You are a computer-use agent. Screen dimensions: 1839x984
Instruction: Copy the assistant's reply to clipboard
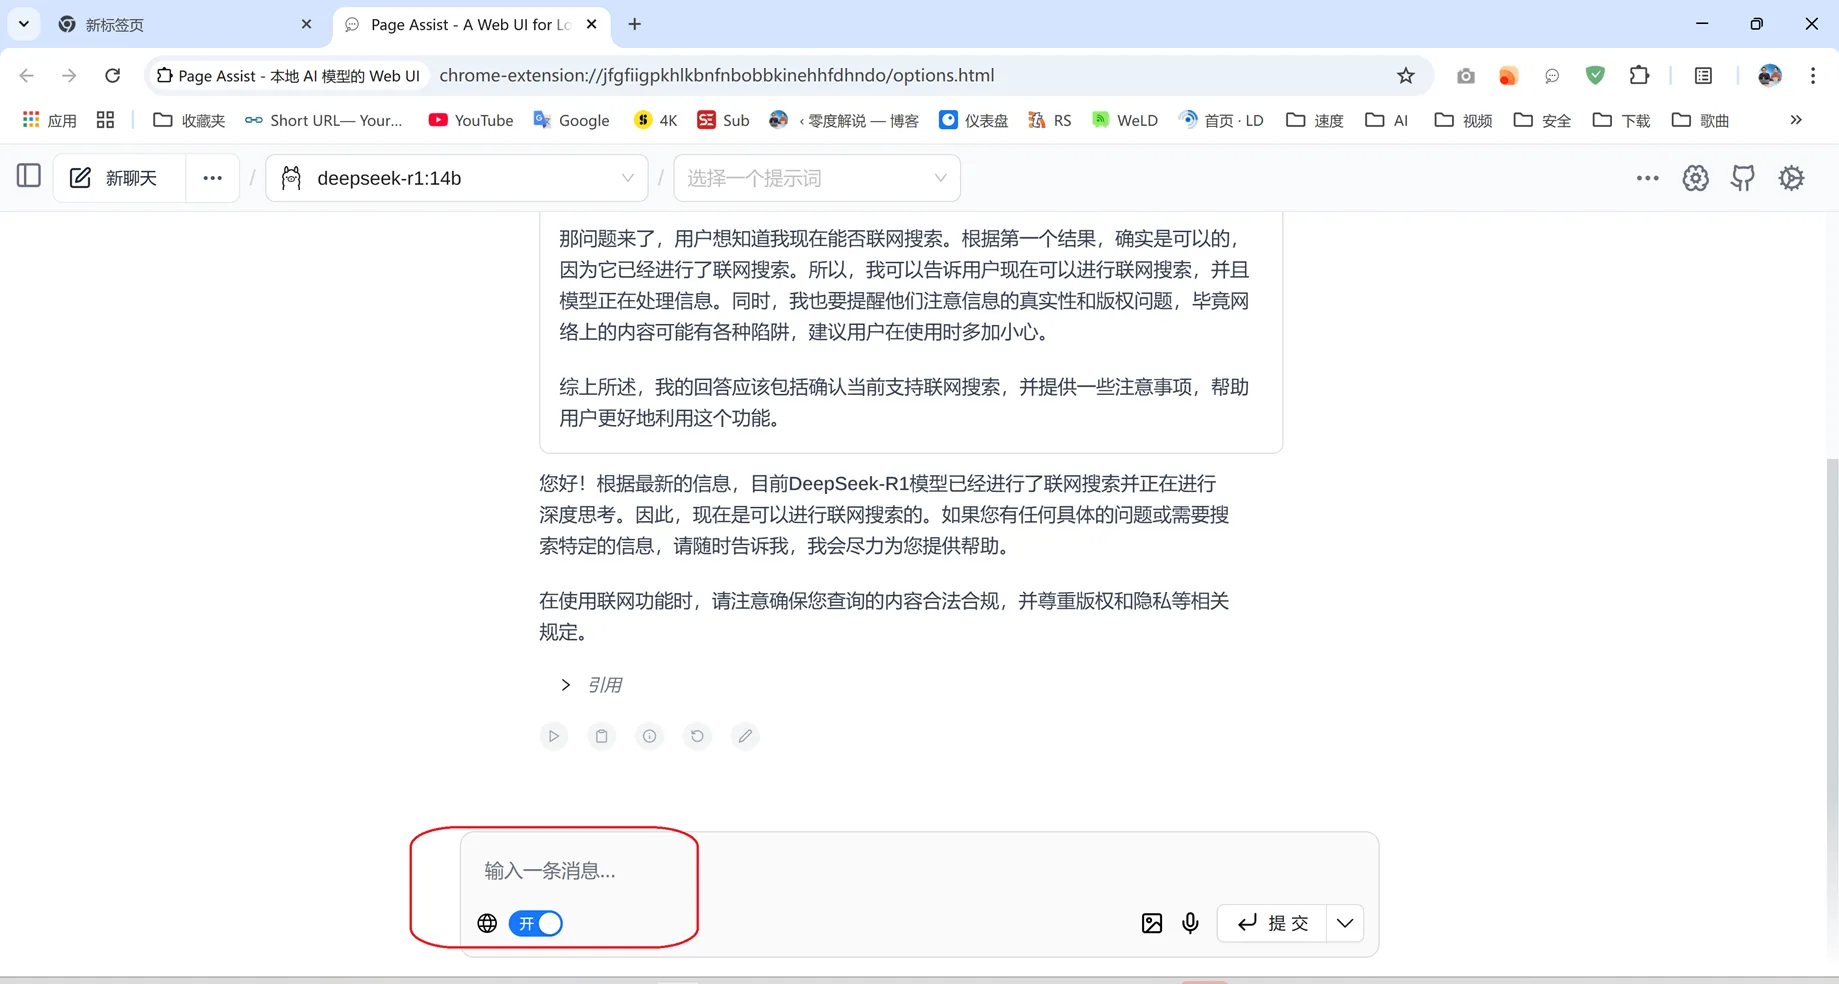(601, 736)
